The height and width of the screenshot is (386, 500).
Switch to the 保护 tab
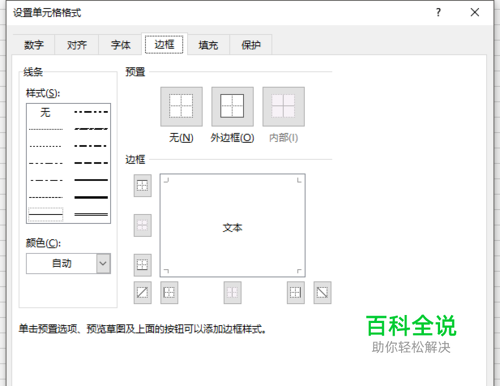(251, 45)
